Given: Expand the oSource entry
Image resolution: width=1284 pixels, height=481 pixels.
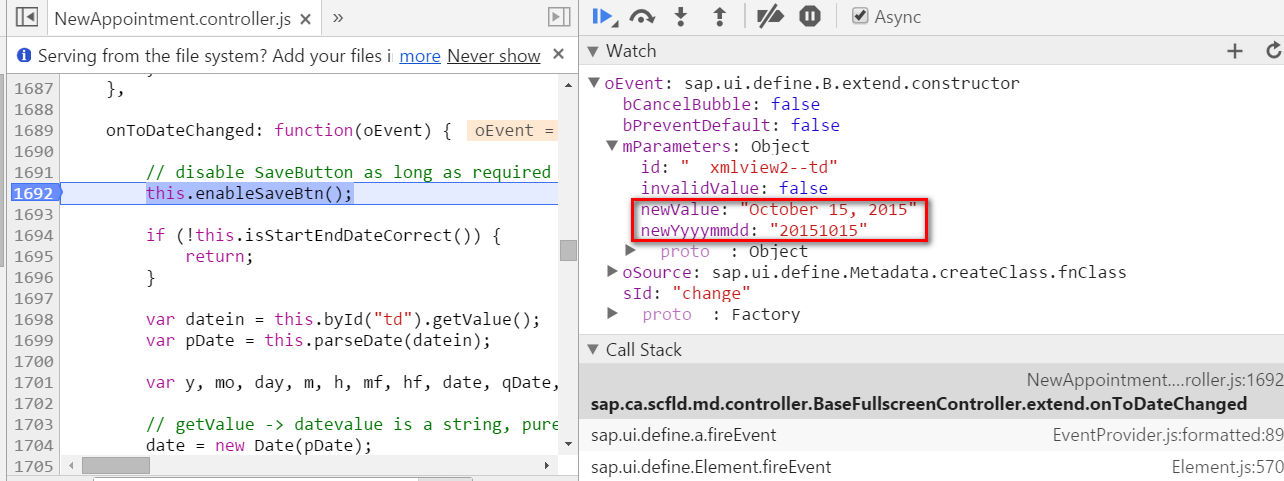Looking at the screenshot, I should click(612, 272).
